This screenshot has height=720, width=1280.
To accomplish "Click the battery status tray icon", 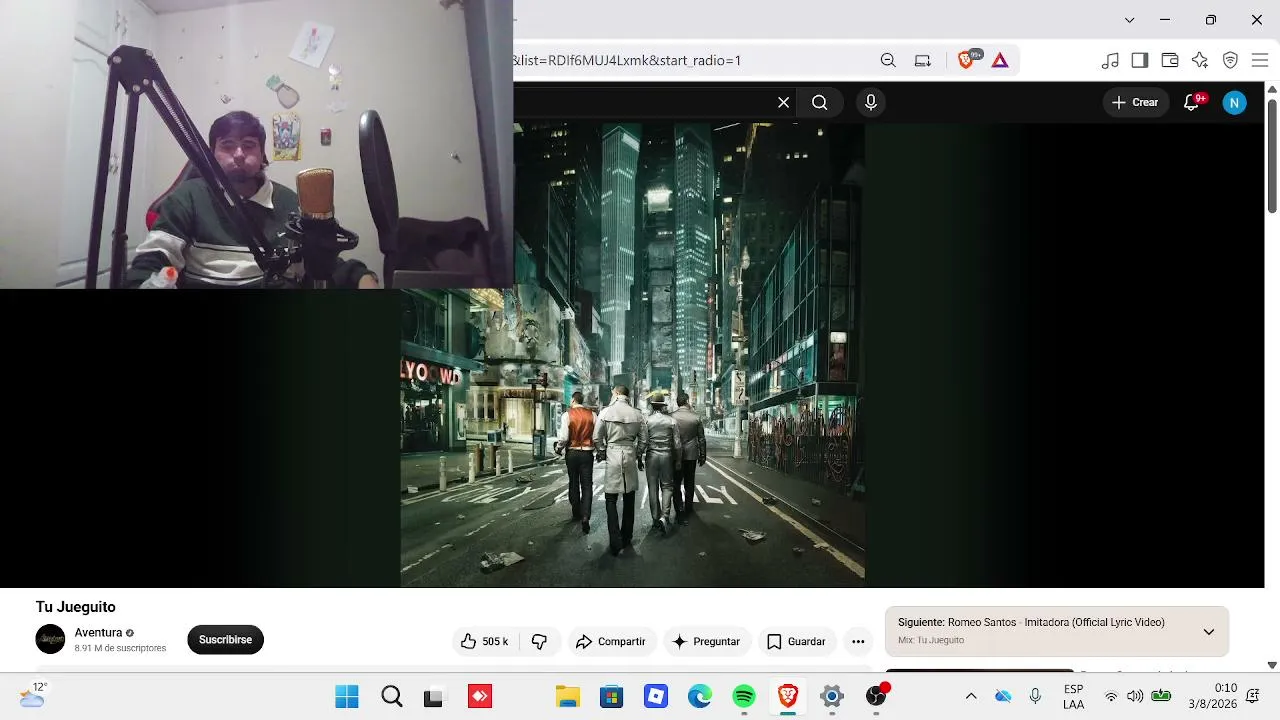I will 1161,696.
